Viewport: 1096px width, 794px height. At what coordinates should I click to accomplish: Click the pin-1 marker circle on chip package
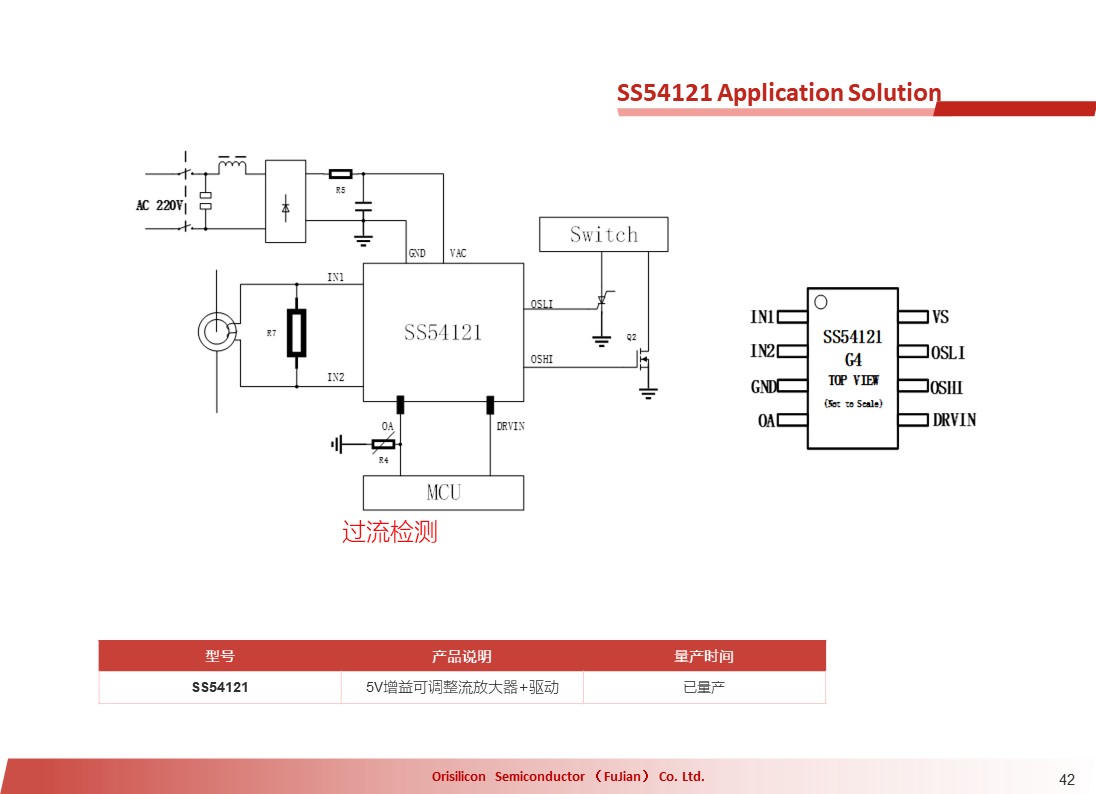point(821,302)
